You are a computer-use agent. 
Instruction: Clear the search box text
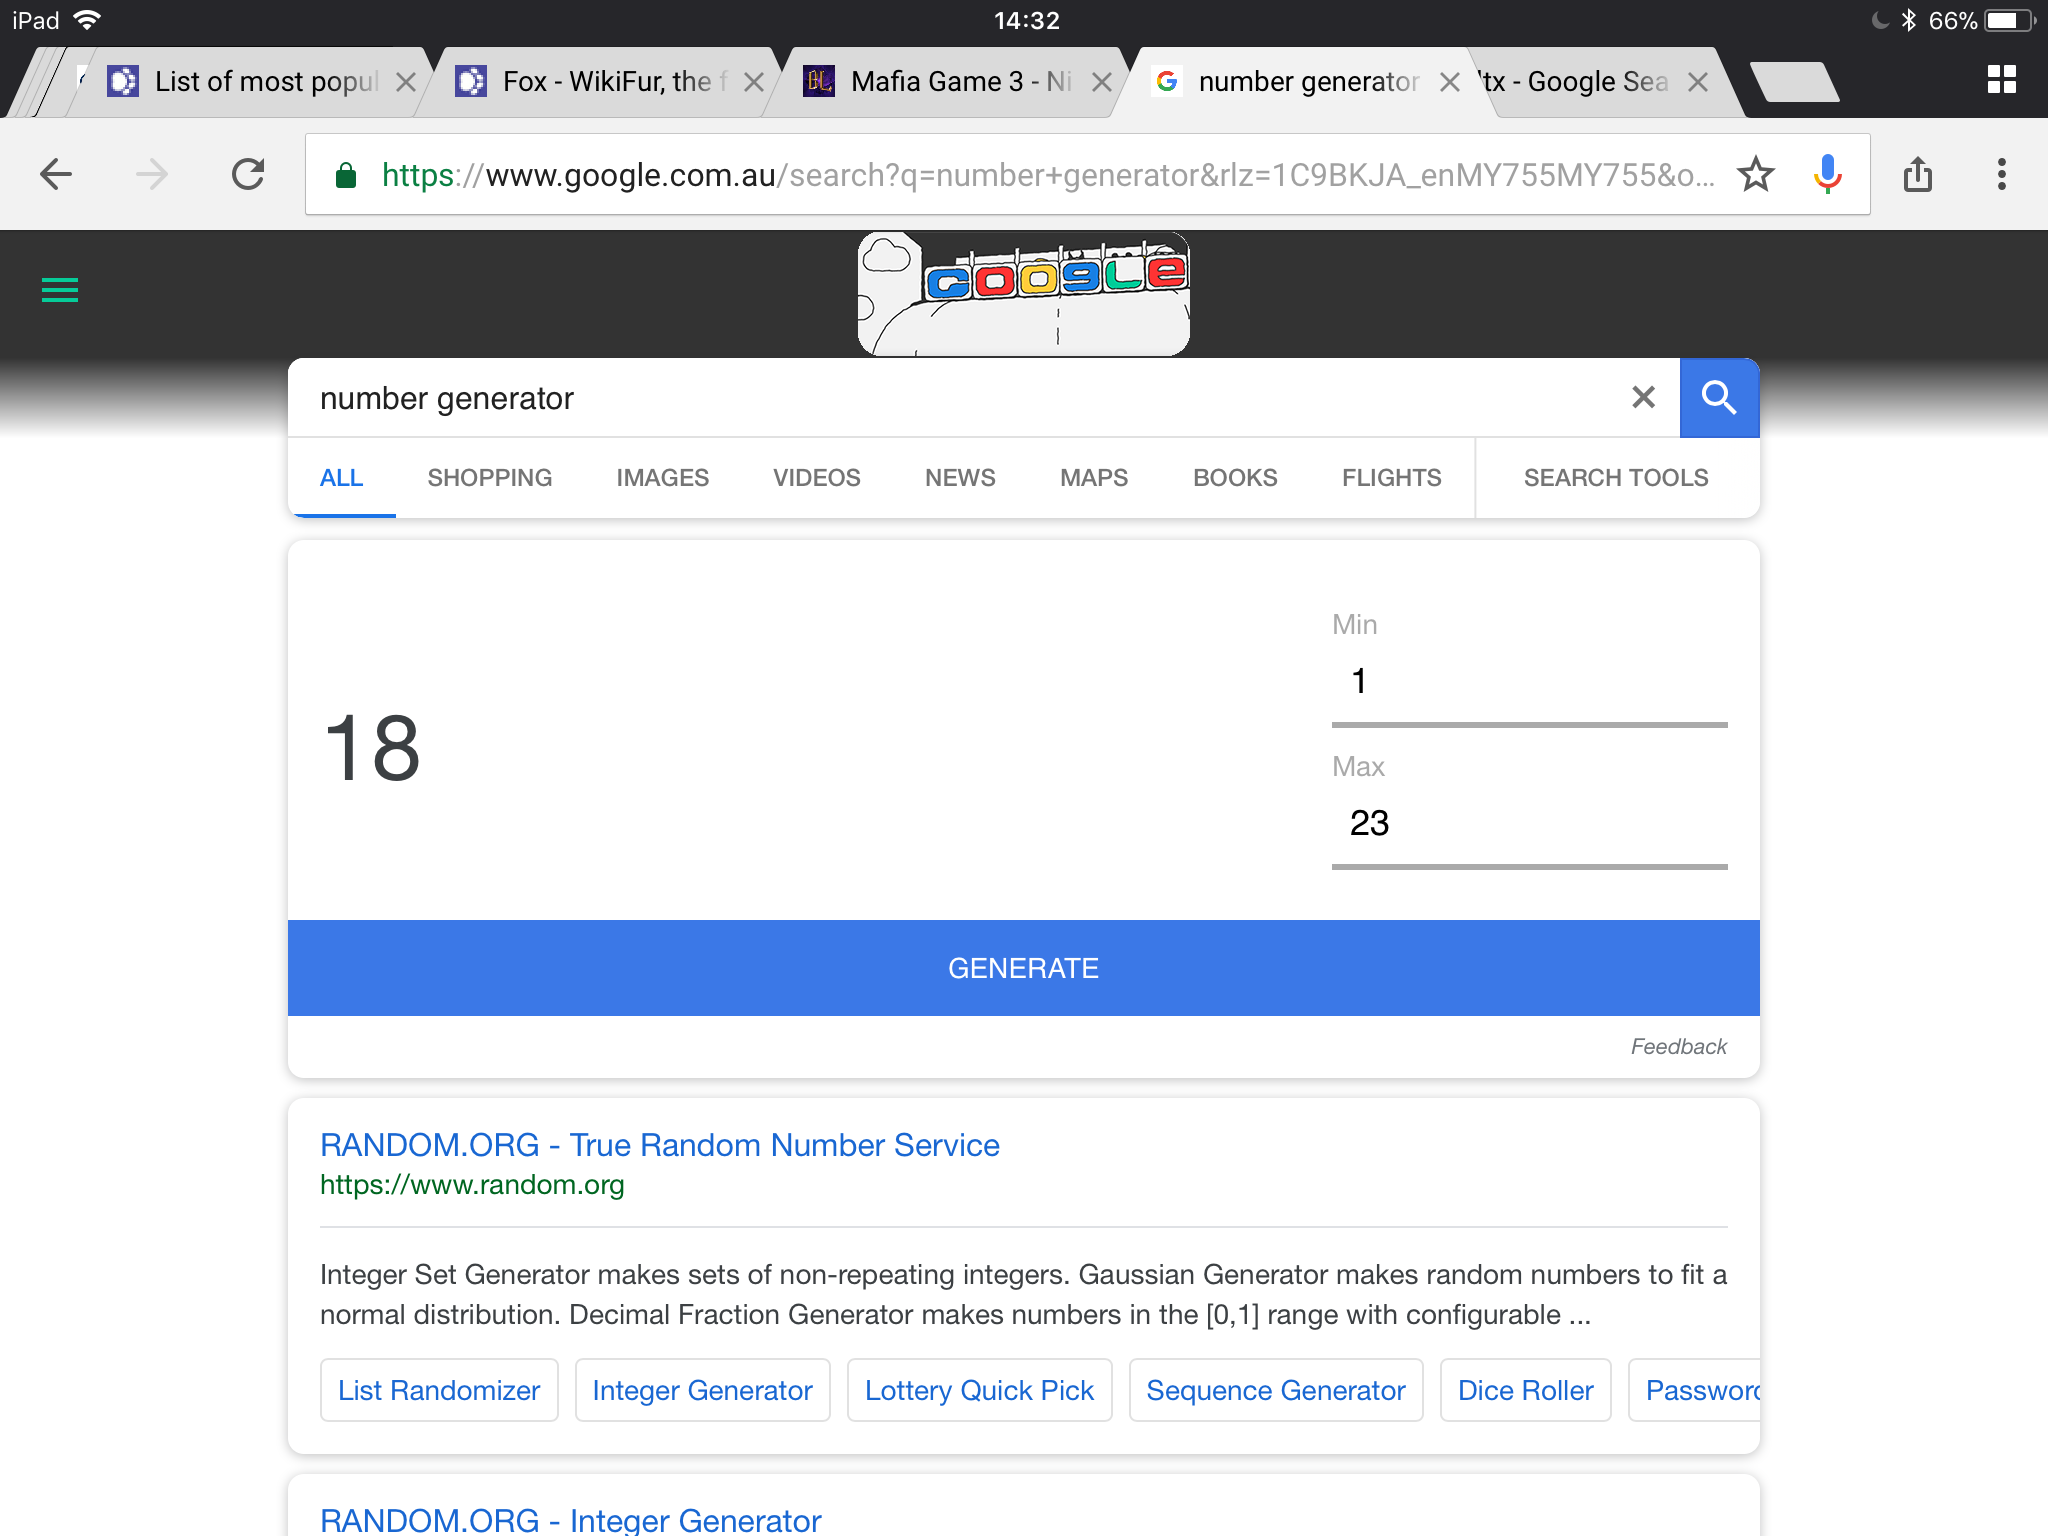click(x=1643, y=398)
